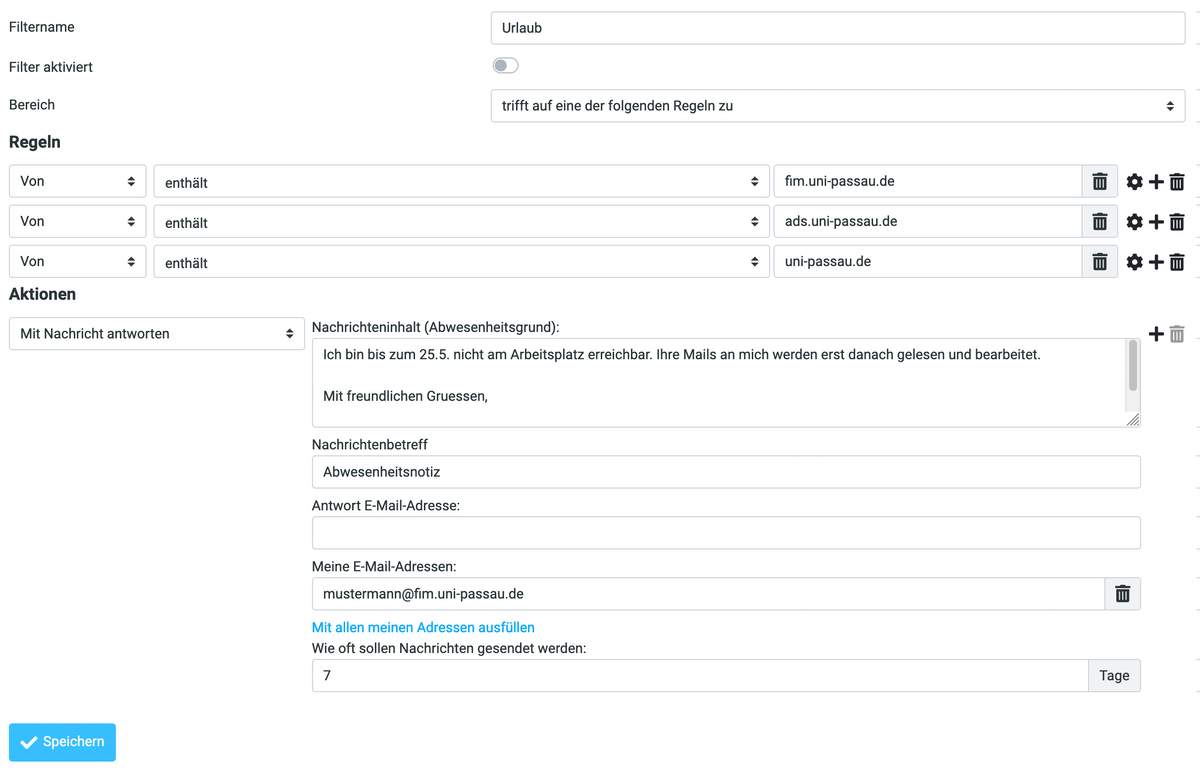Click plus icon in ads.uni-passau.de rule row

coord(1156,222)
